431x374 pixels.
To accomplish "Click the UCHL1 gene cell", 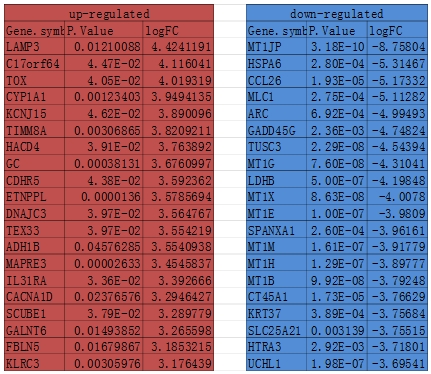I will [276, 363].
